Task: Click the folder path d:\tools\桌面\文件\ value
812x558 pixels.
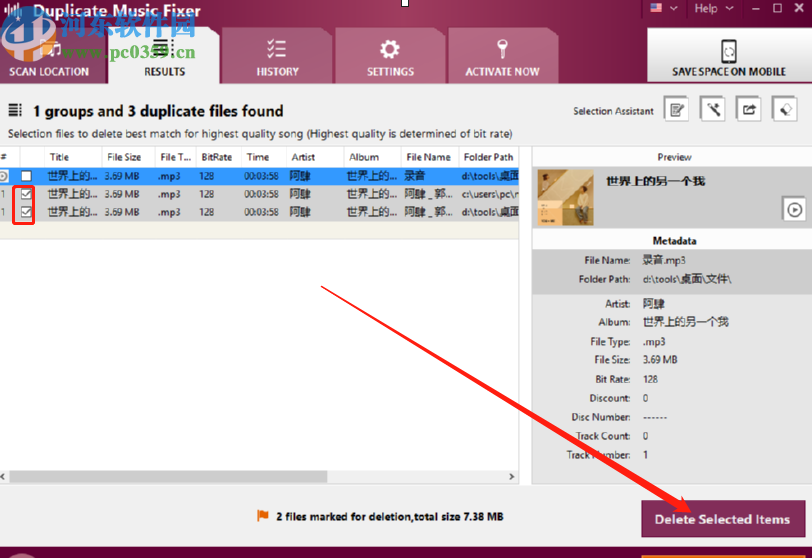Action: pos(687,279)
